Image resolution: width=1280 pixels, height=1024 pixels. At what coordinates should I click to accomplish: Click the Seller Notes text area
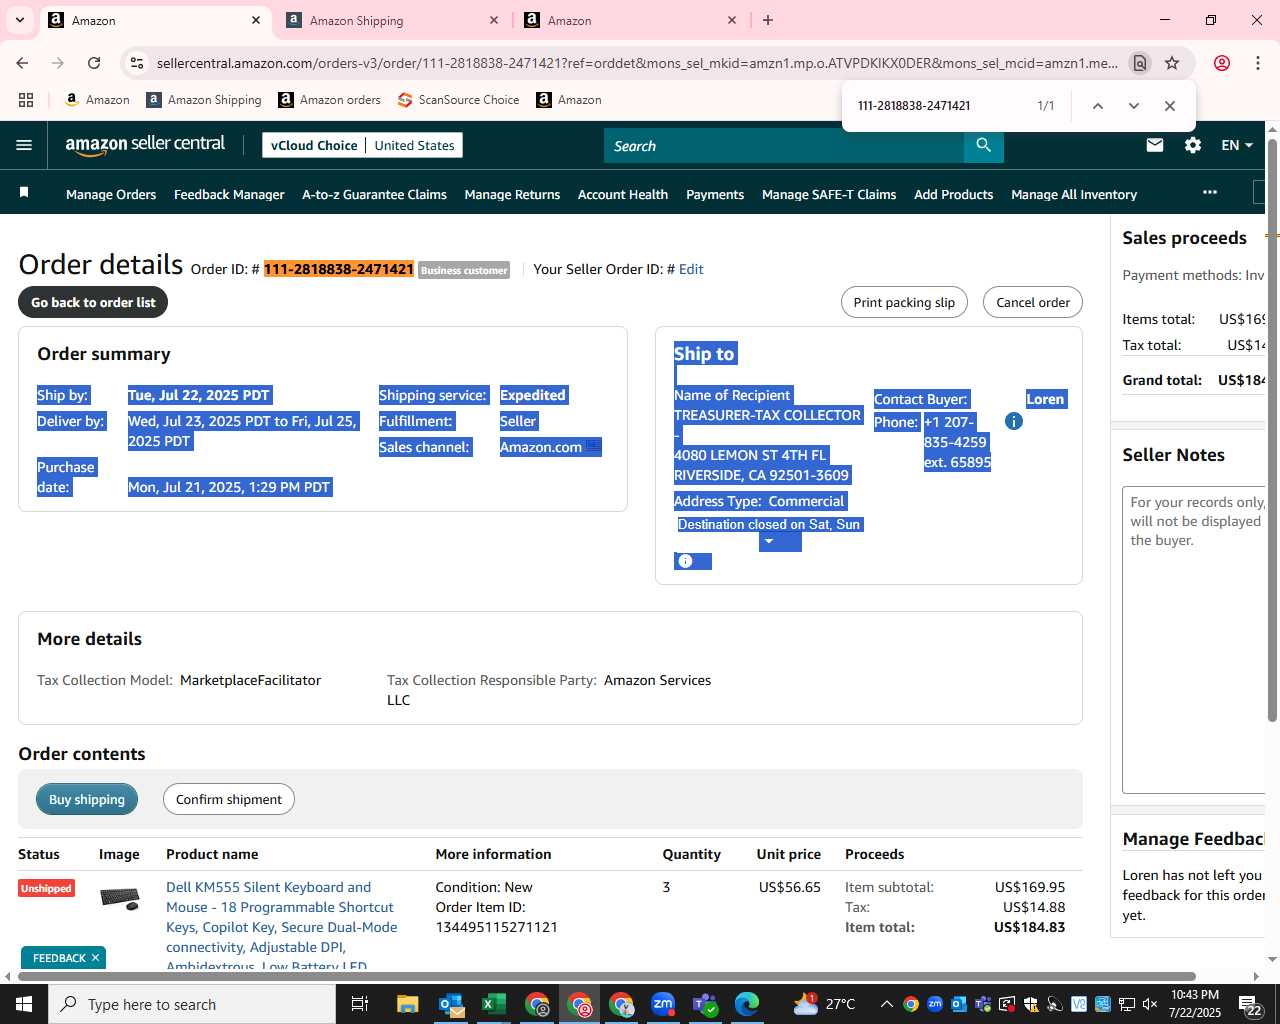(1194, 640)
